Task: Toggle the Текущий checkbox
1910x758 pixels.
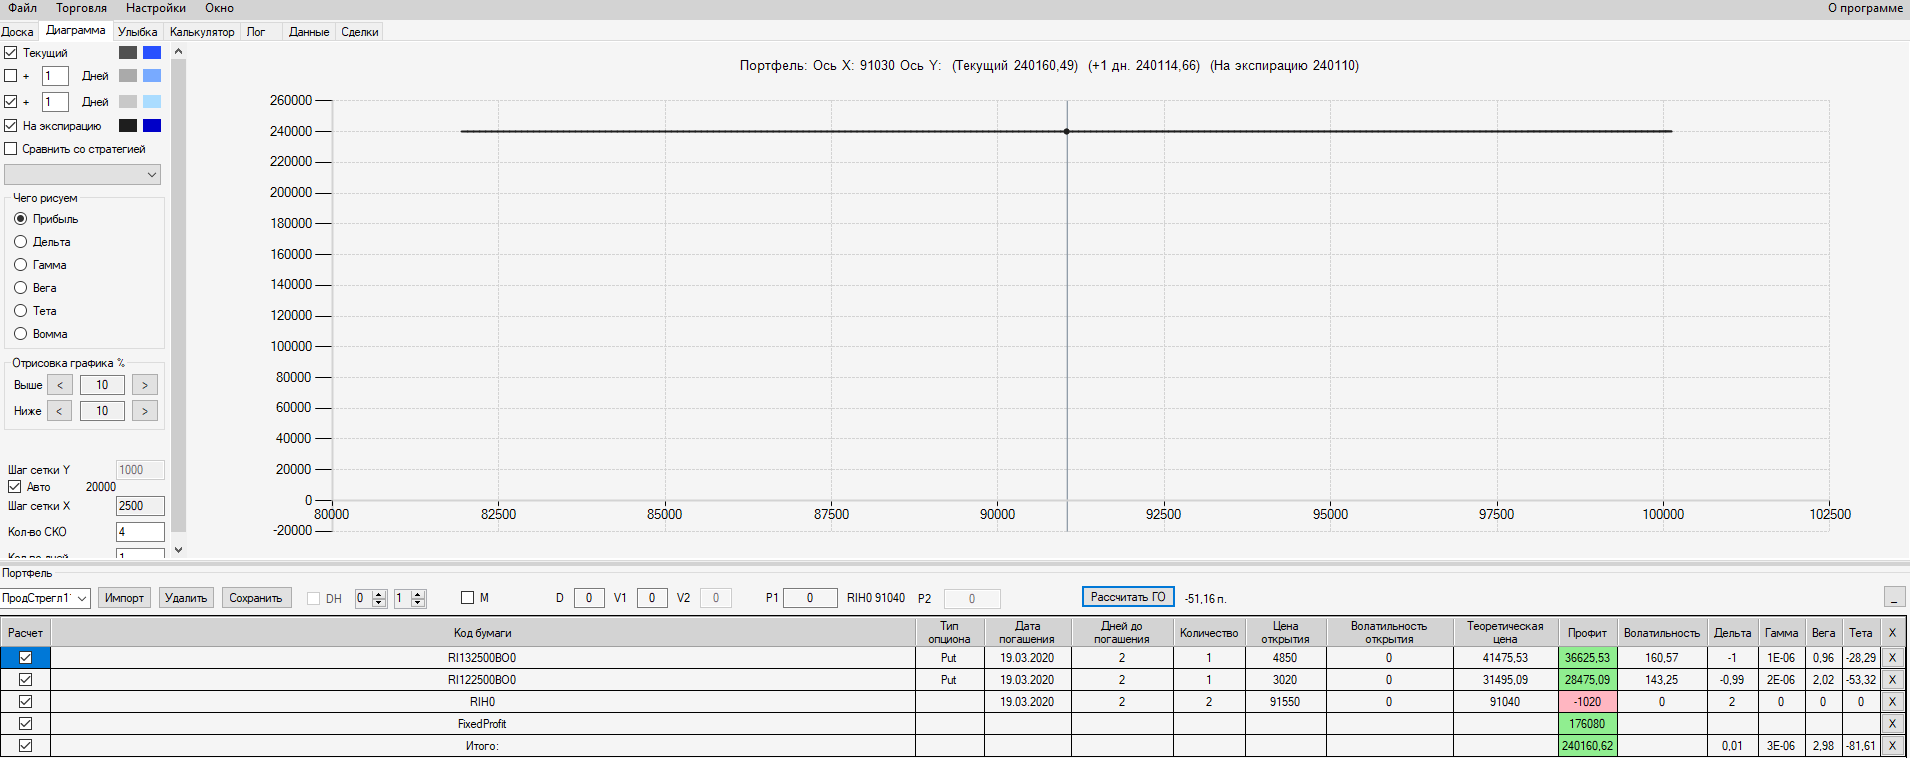Action: 11,53
